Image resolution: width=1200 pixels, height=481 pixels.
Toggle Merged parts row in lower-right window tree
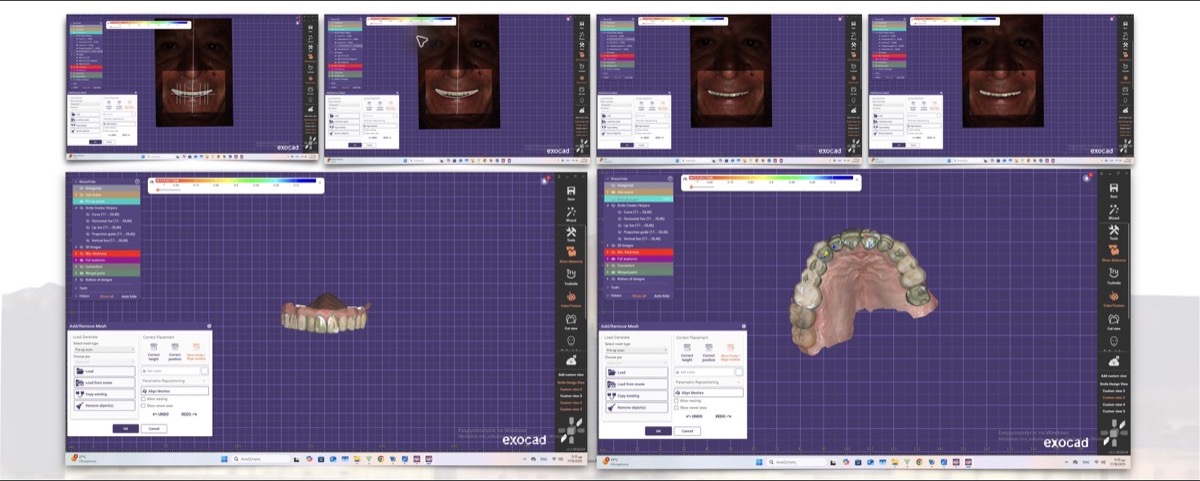tap(638, 272)
